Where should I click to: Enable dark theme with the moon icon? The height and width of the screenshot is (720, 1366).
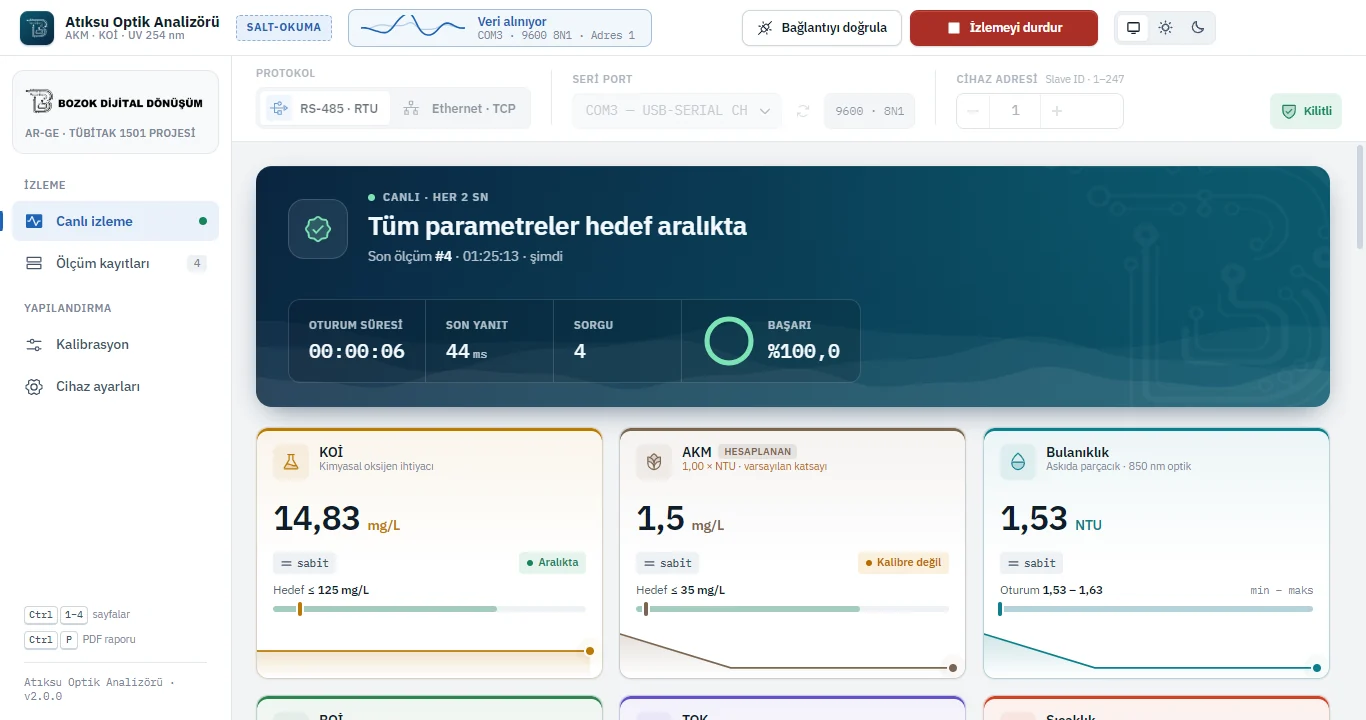[x=1198, y=28]
